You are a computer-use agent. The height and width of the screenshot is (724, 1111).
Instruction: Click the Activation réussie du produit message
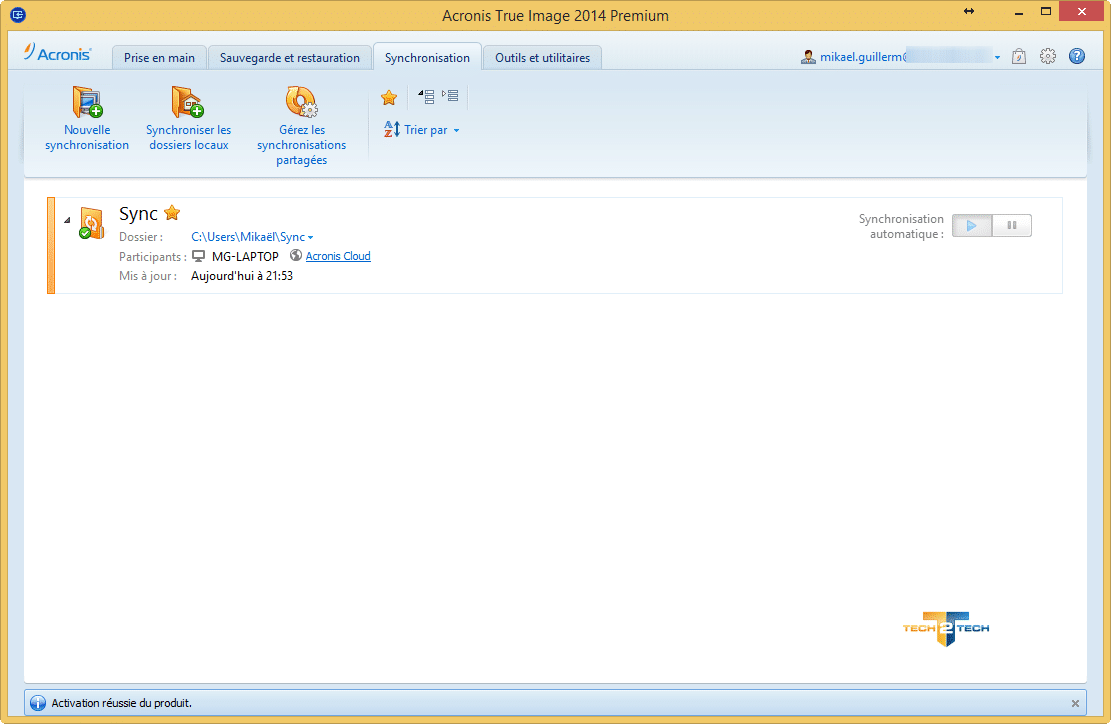[122, 703]
